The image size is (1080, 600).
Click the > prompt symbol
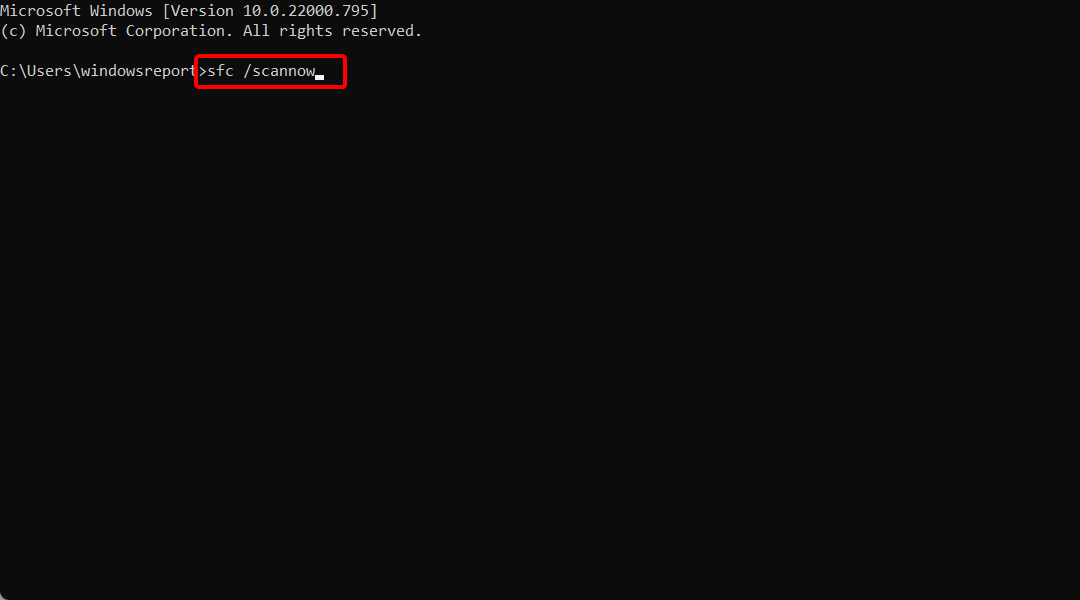(202, 72)
